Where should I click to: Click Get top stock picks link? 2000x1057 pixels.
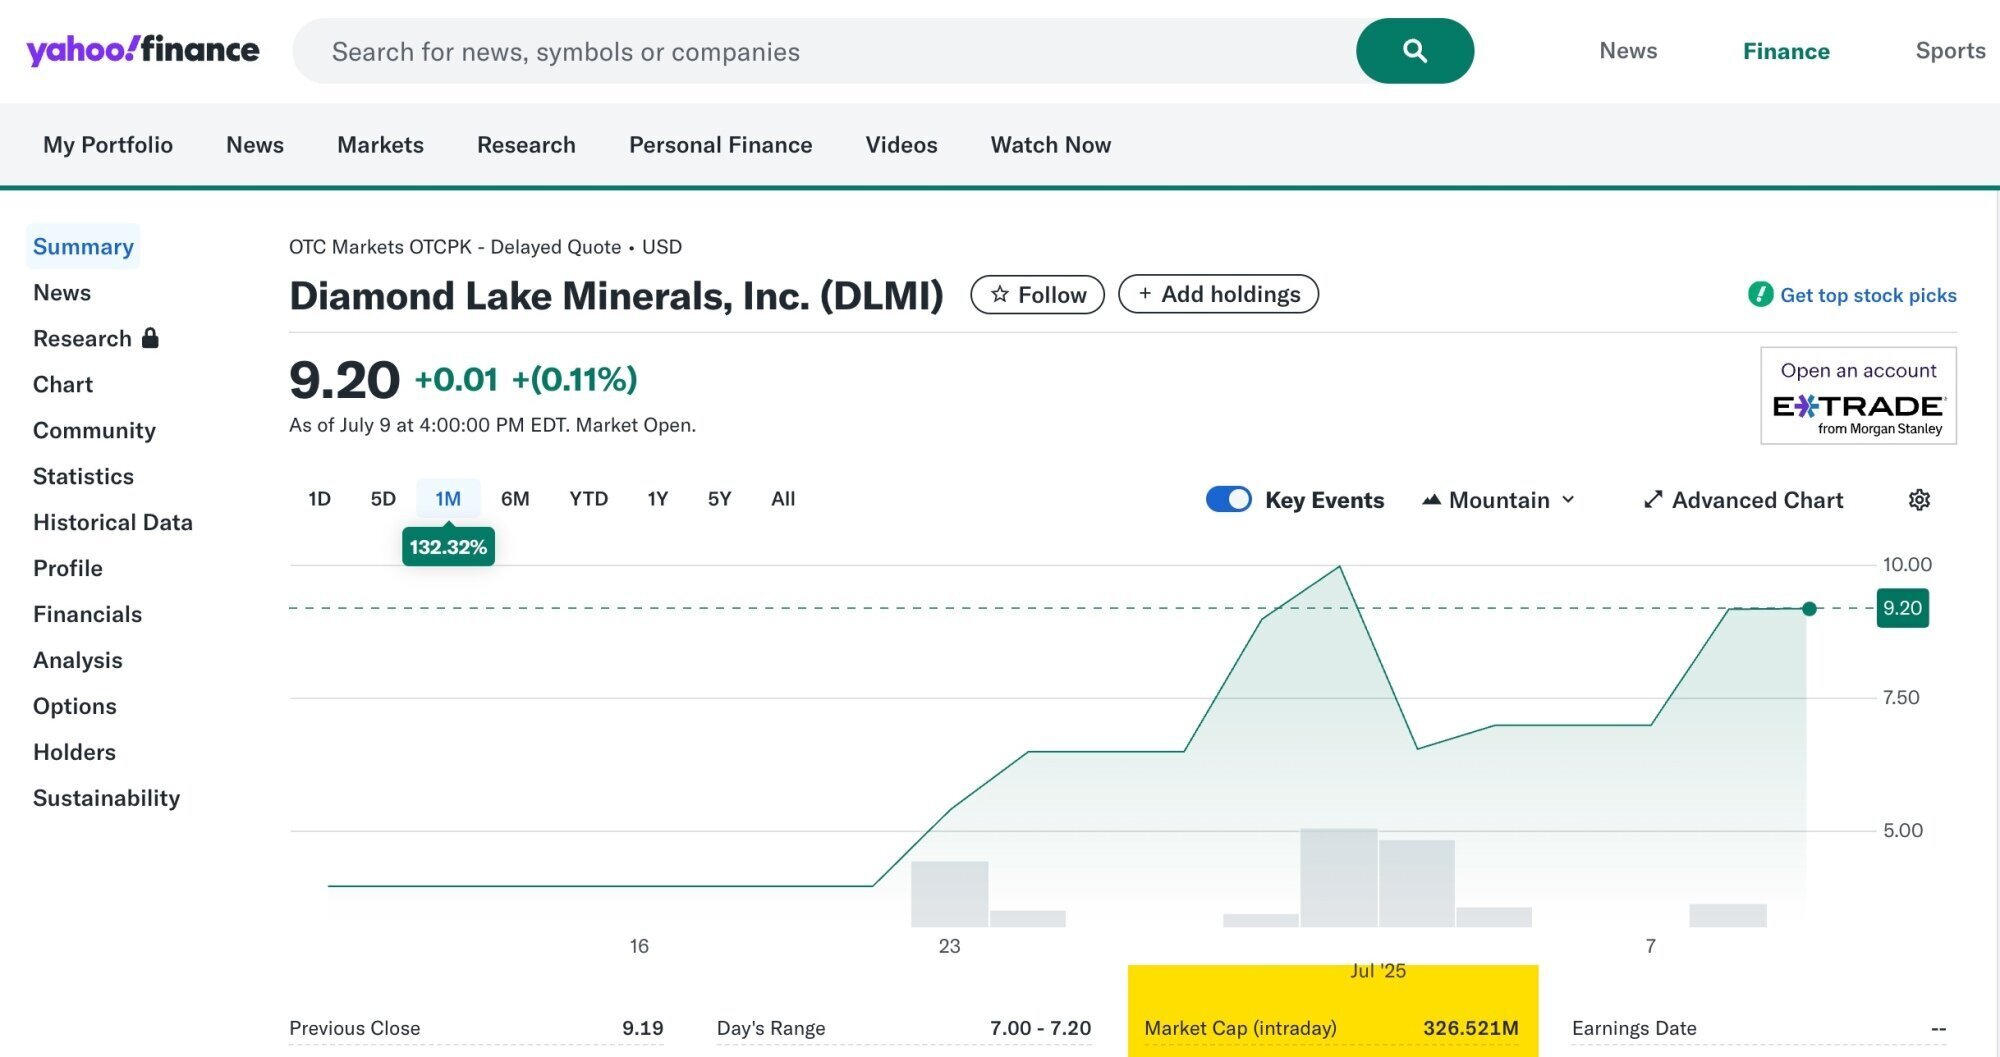1868,295
